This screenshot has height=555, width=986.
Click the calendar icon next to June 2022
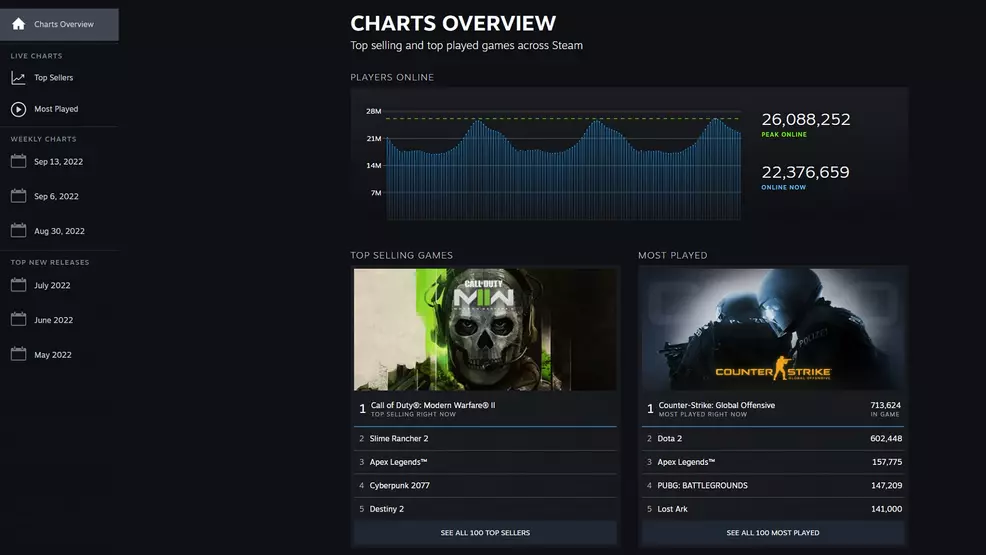point(18,320)
